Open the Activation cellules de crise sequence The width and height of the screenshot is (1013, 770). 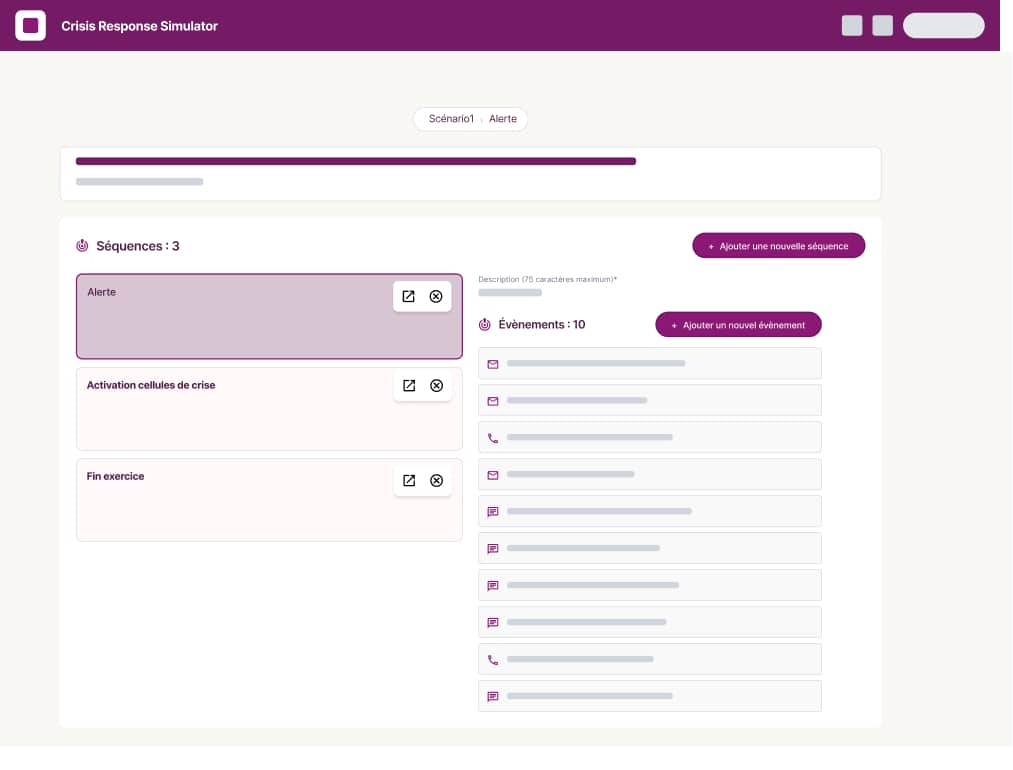(408, 386)
